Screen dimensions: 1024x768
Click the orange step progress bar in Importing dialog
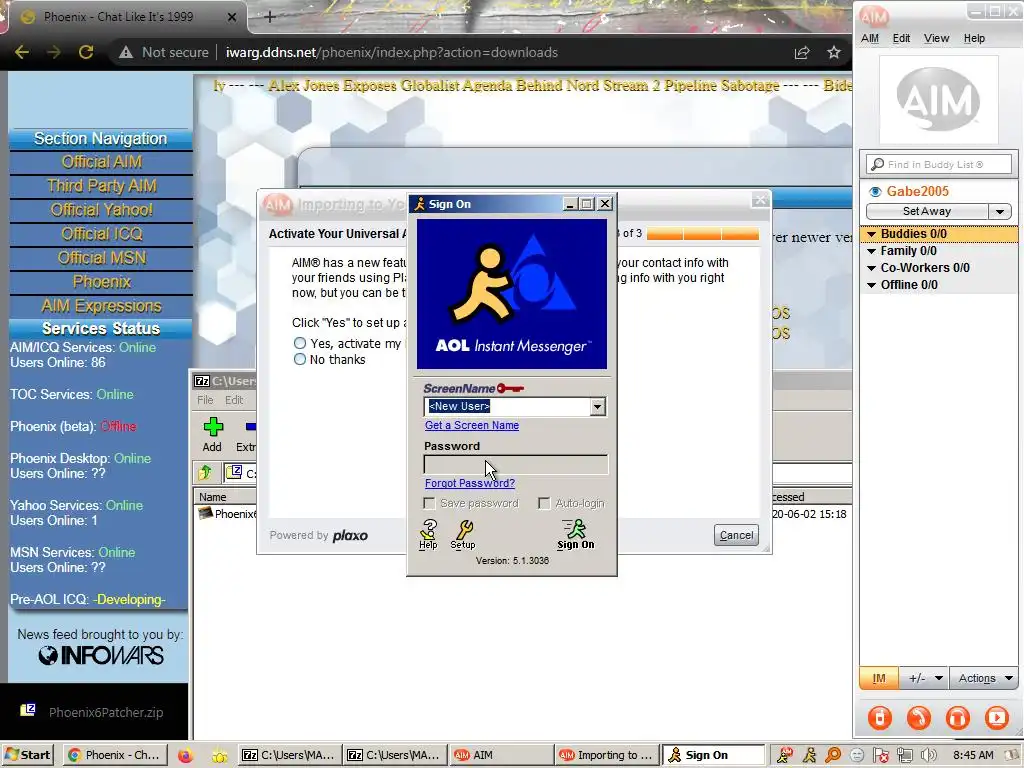(703, 234)
